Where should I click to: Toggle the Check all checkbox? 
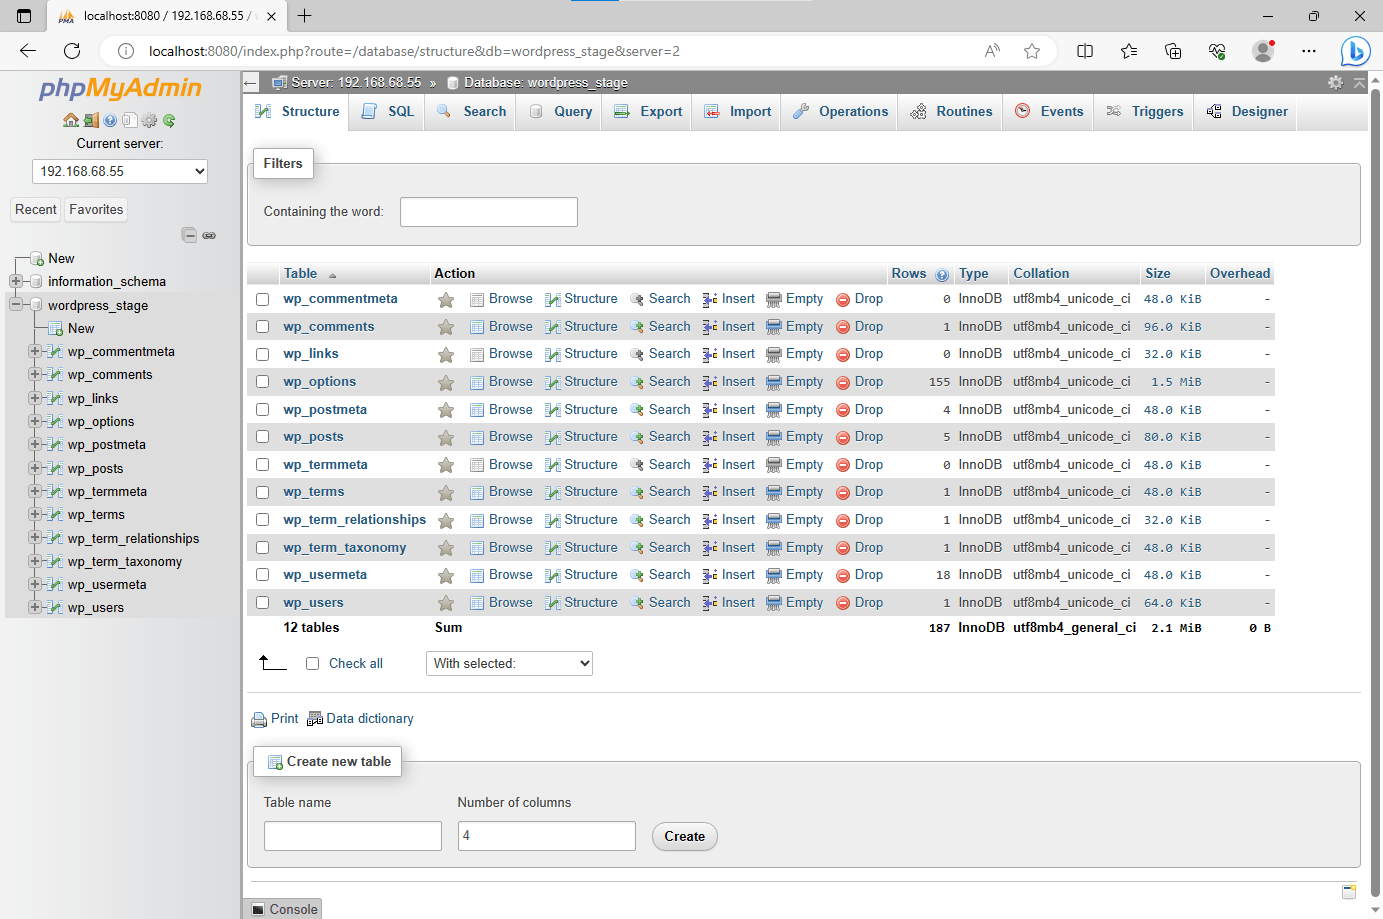(312, 664)
